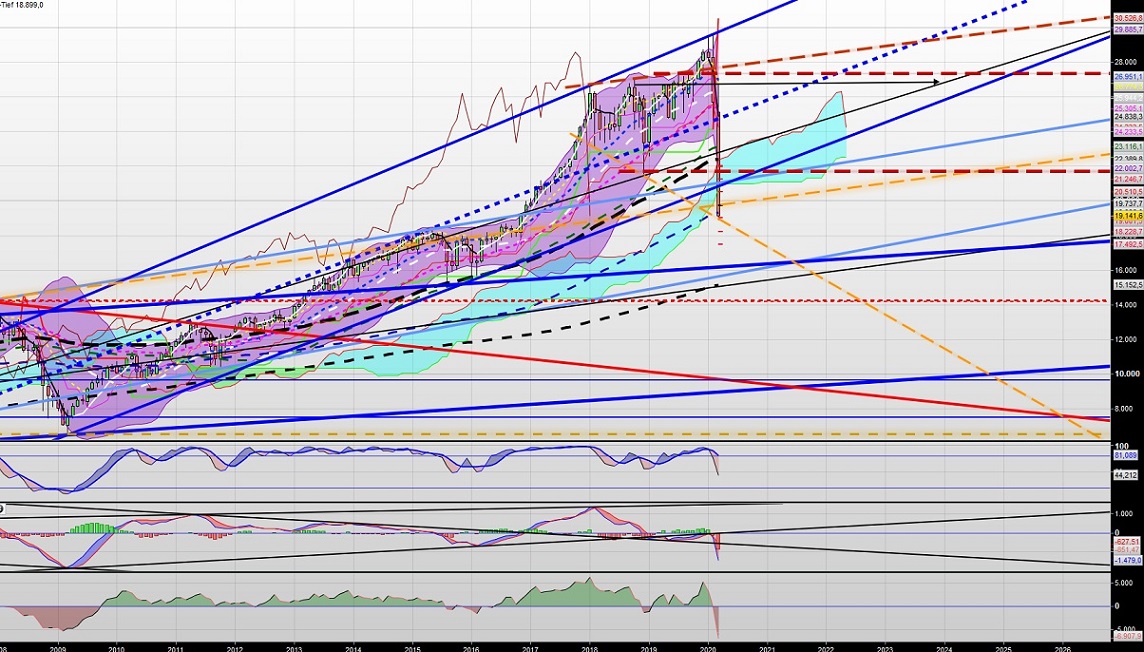
Task: Select the 19.737,7 price label
Action: (1127, 204)
